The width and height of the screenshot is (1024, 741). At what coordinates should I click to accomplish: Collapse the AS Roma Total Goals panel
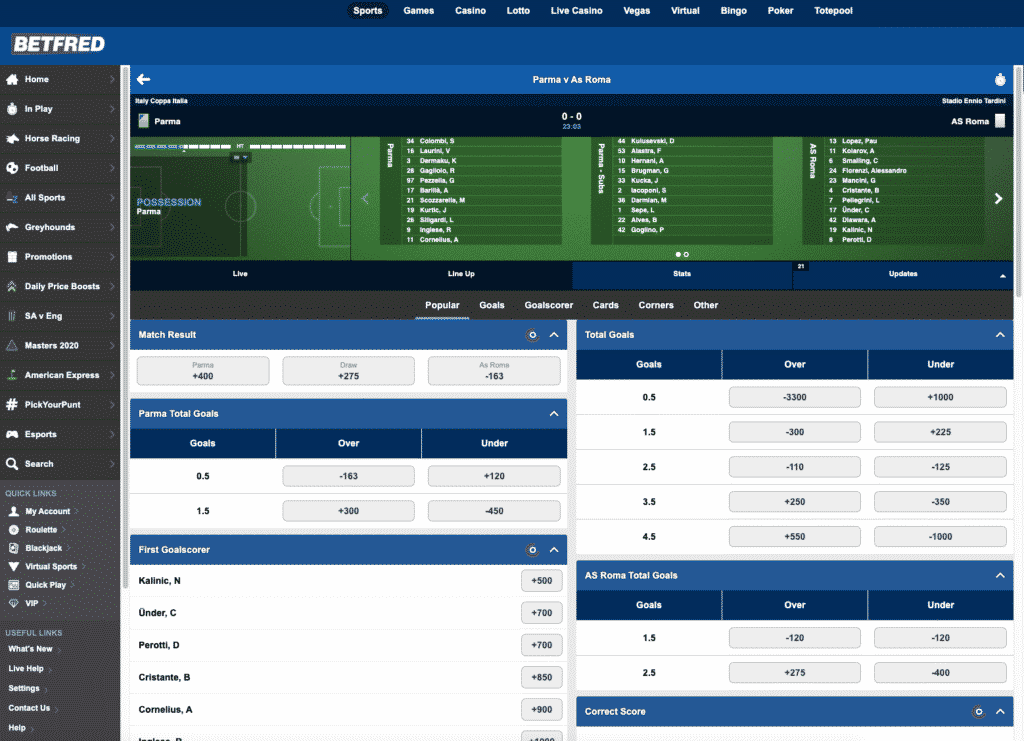click(1000, 575)
